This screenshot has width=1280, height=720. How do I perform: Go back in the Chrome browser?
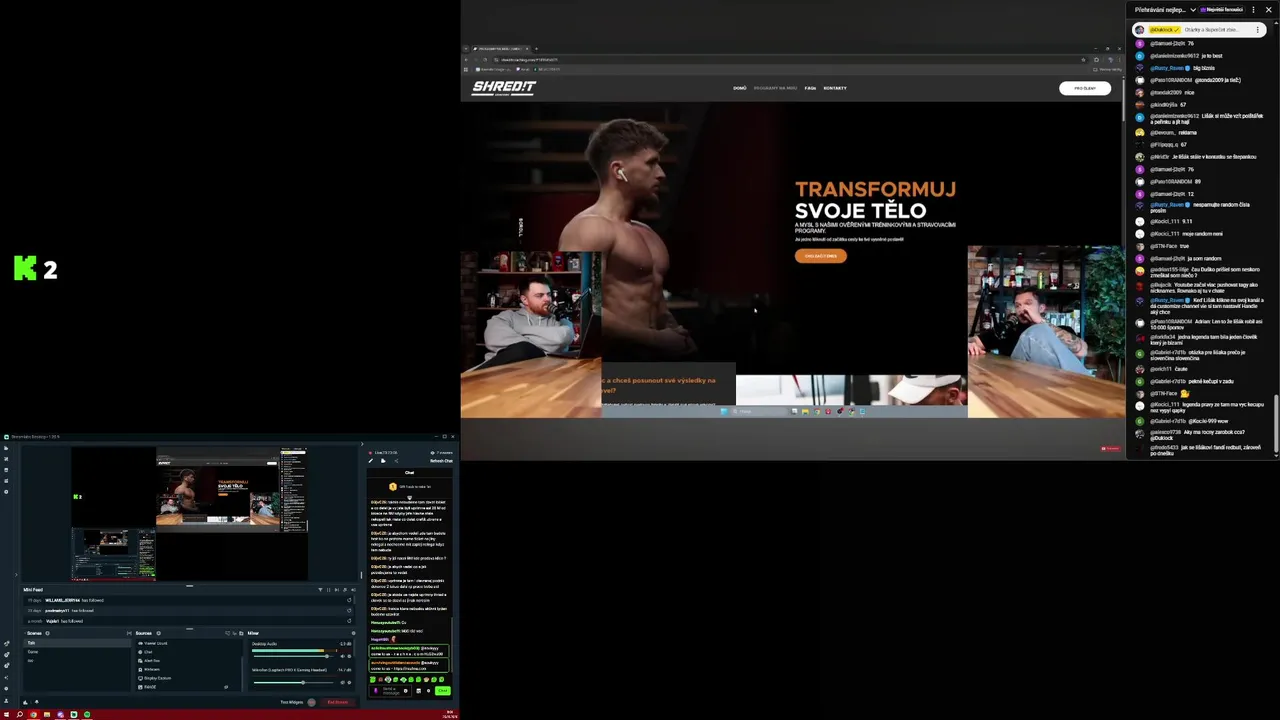pyautogui.click(x=466, y=60)
